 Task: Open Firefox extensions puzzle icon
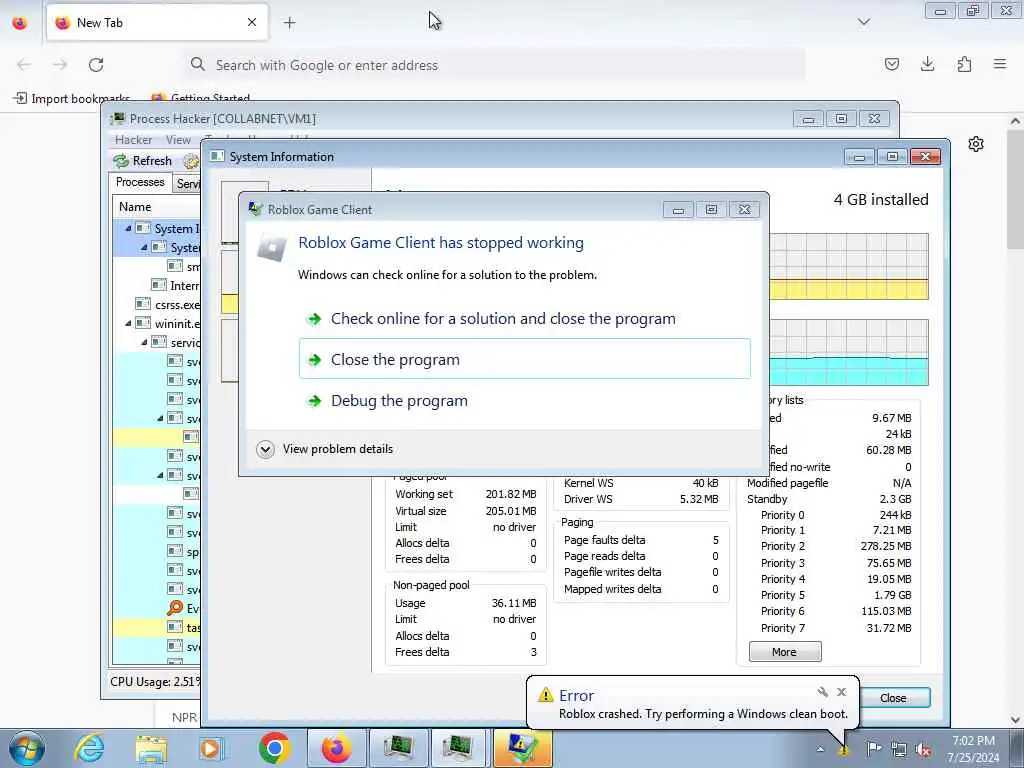pos(964,64)
